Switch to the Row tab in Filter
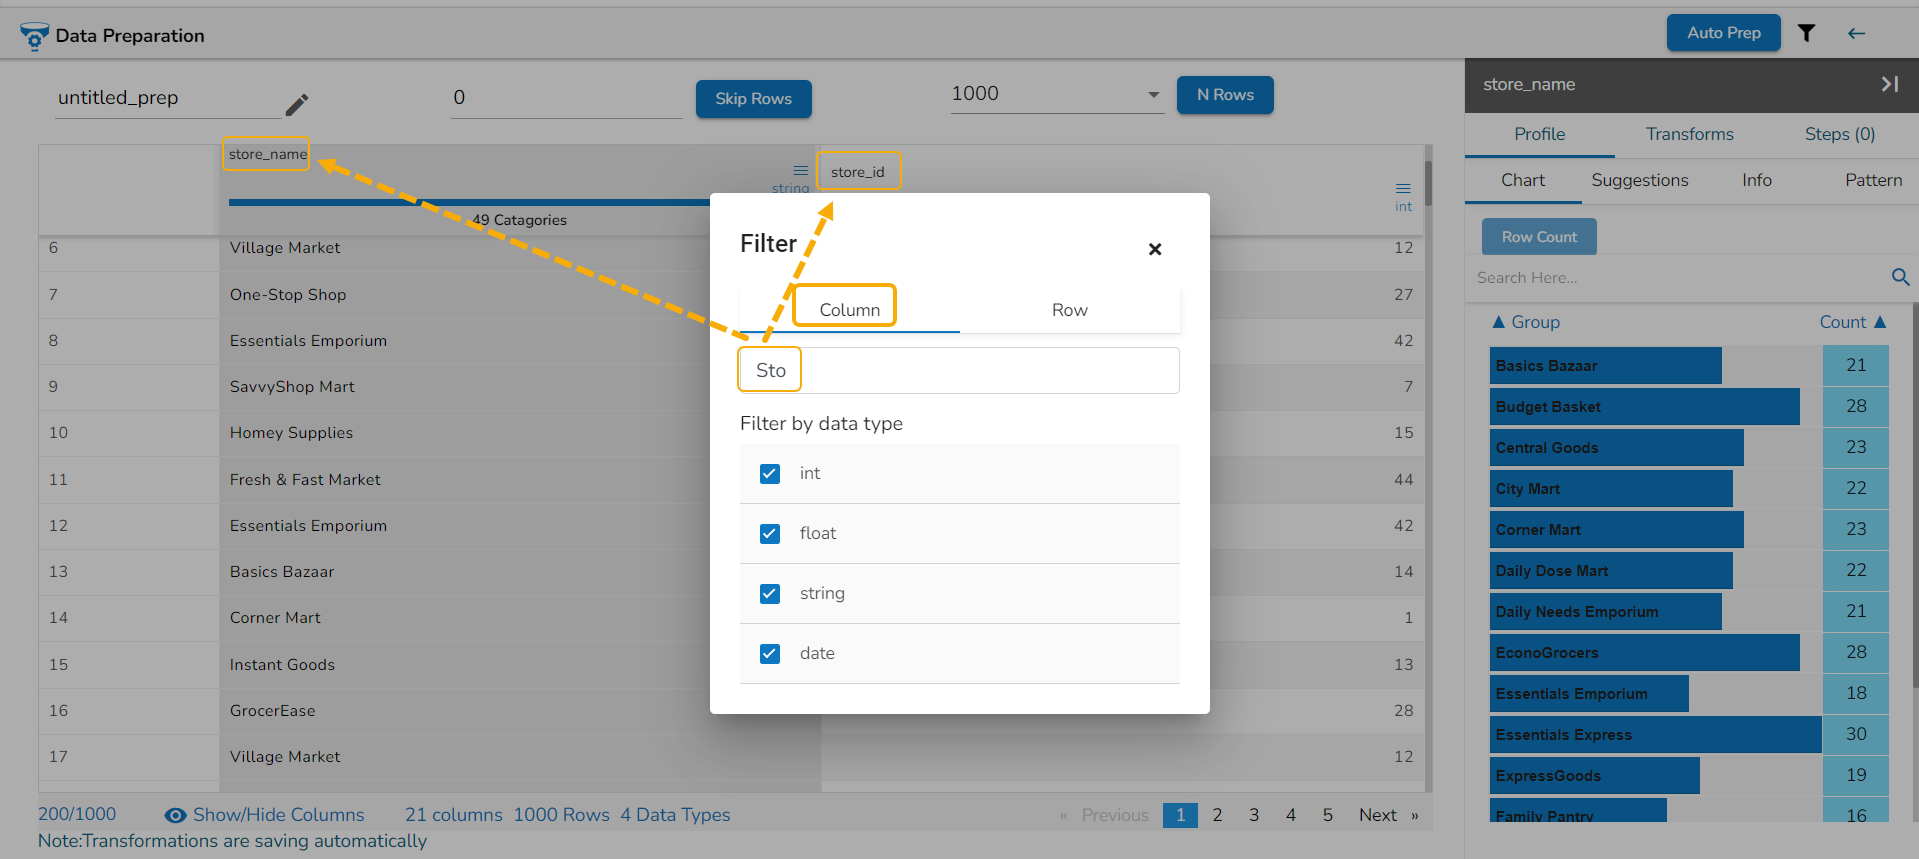 click(1069, 310)
